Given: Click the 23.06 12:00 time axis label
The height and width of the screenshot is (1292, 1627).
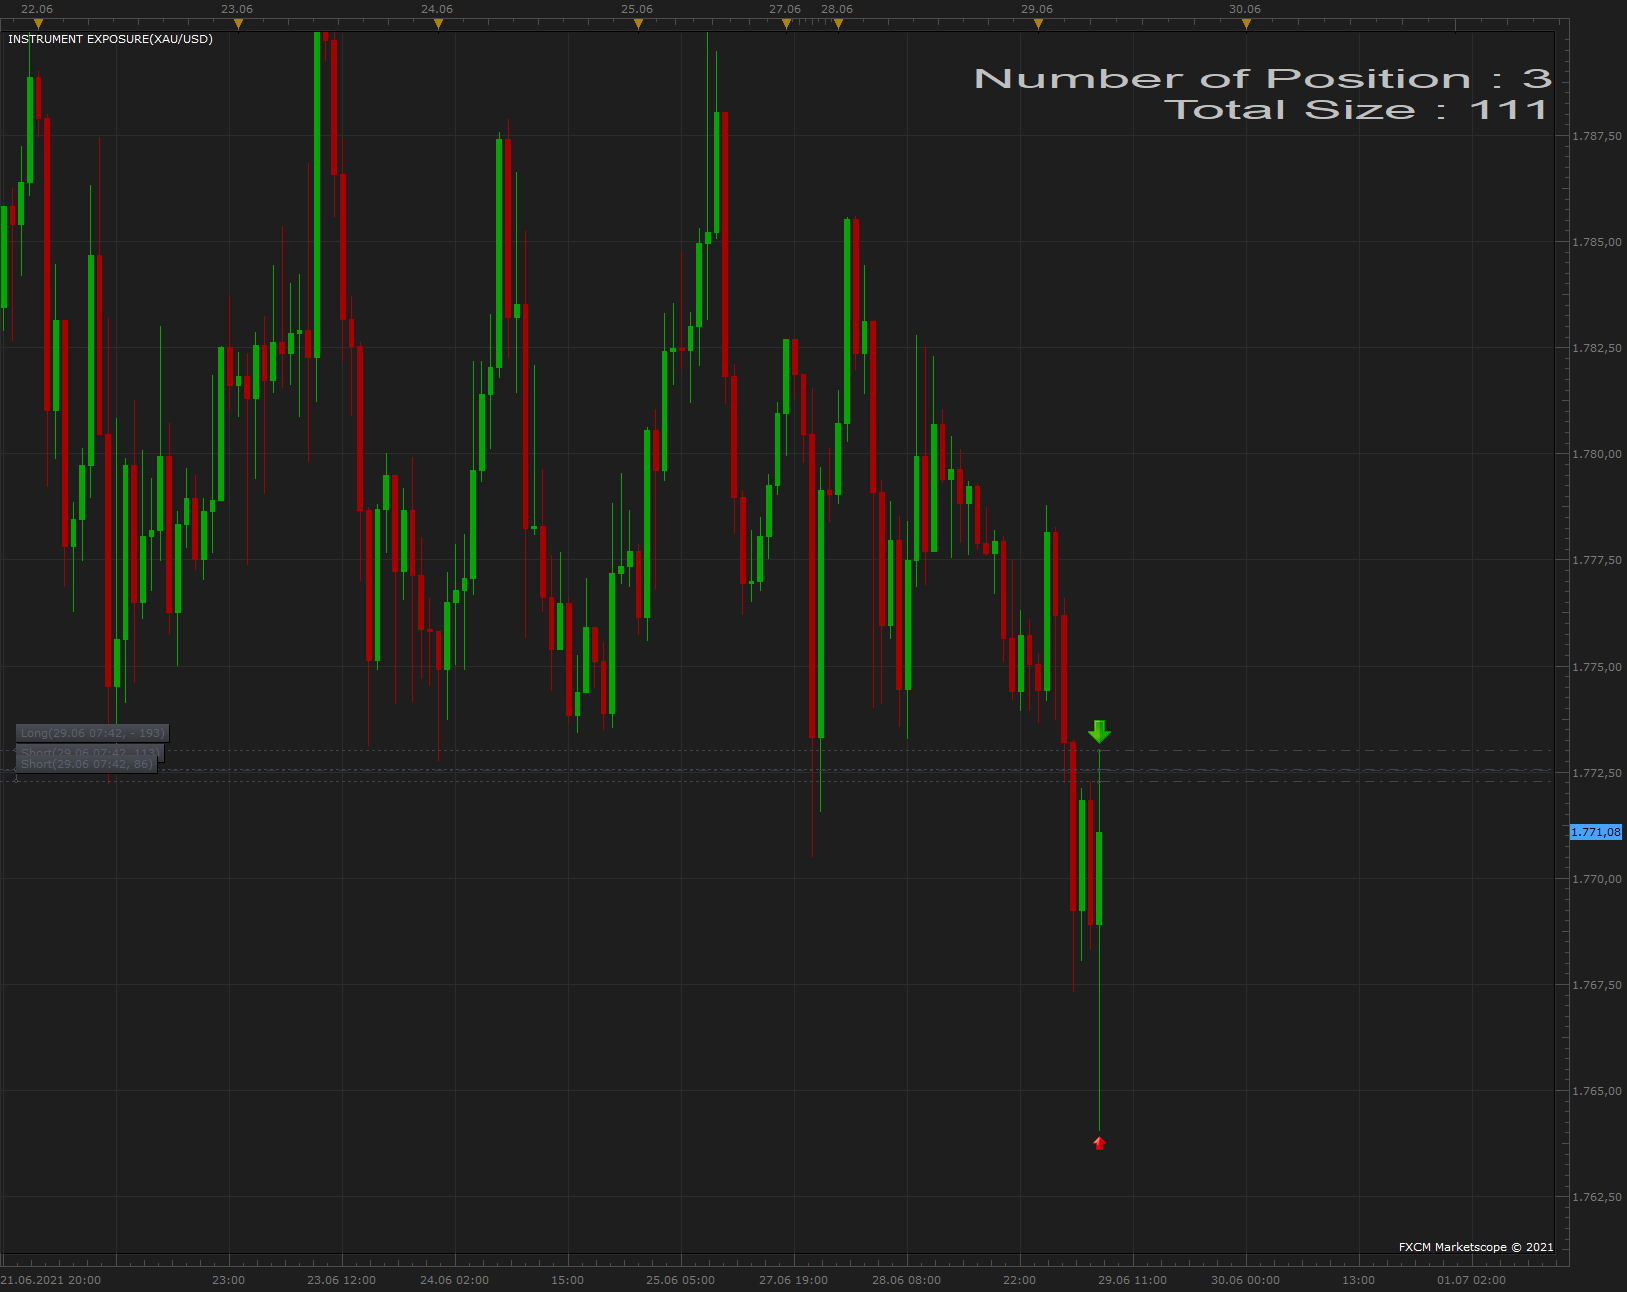Looking at the screenshot, I should [x=342, y=1280].
